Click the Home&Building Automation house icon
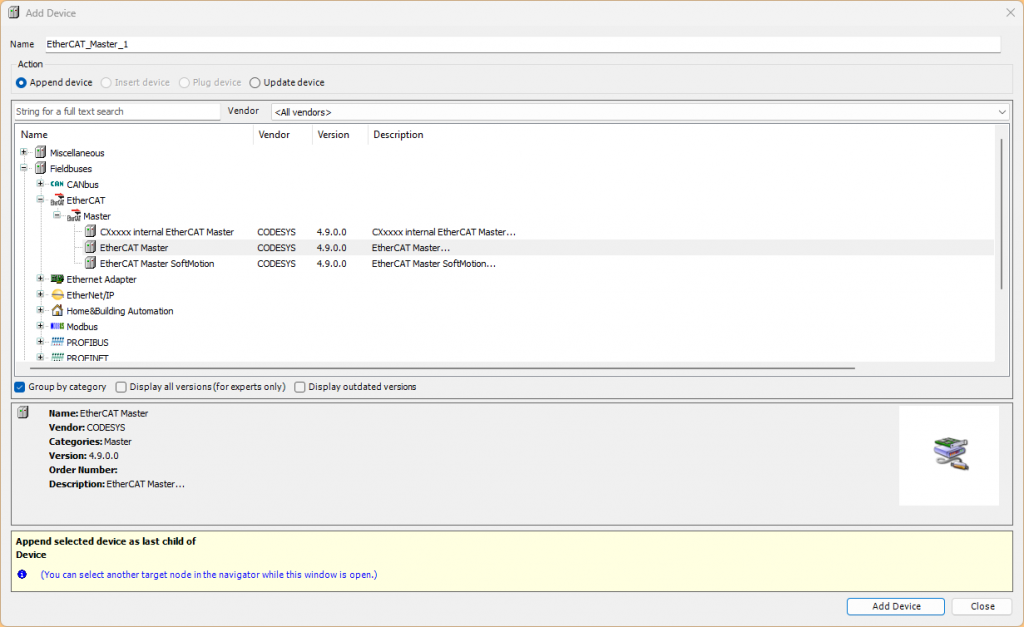The height and width of the screenshot is (627, 1024). point(57,311)
